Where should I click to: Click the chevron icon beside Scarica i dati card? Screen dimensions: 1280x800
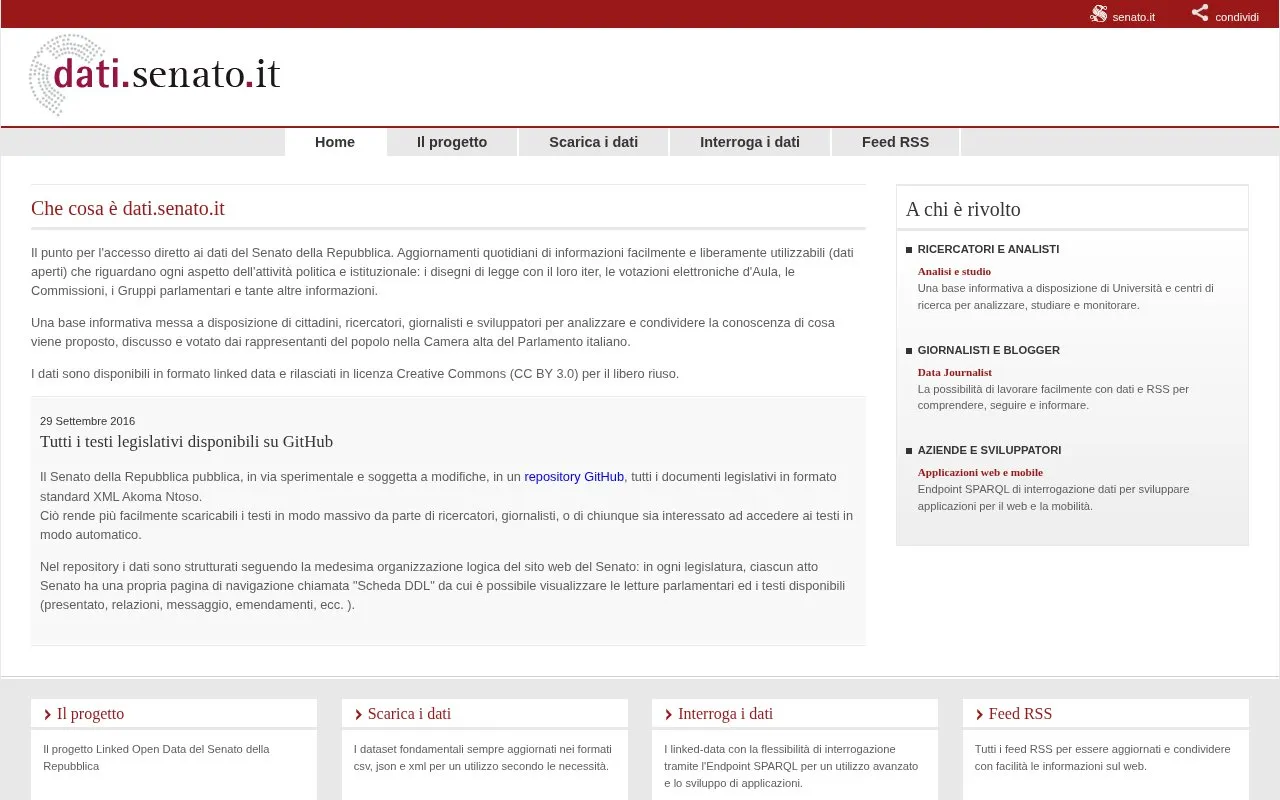358,715
